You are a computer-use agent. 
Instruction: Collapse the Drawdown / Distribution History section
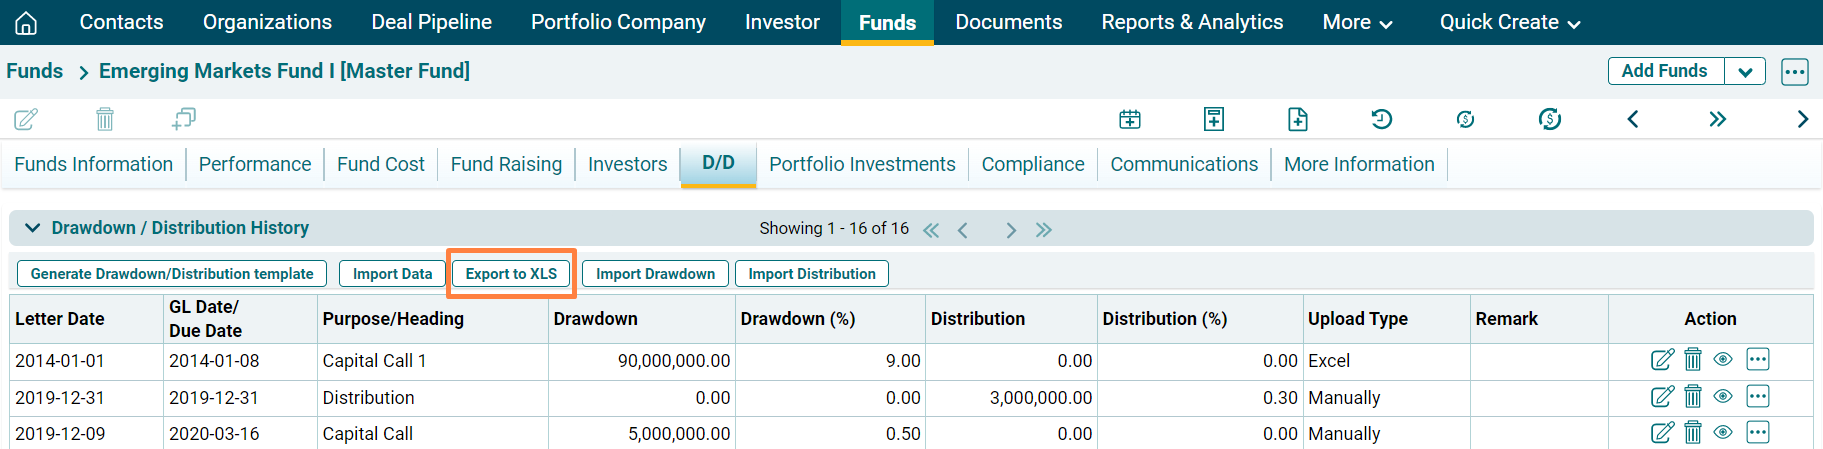33,228
